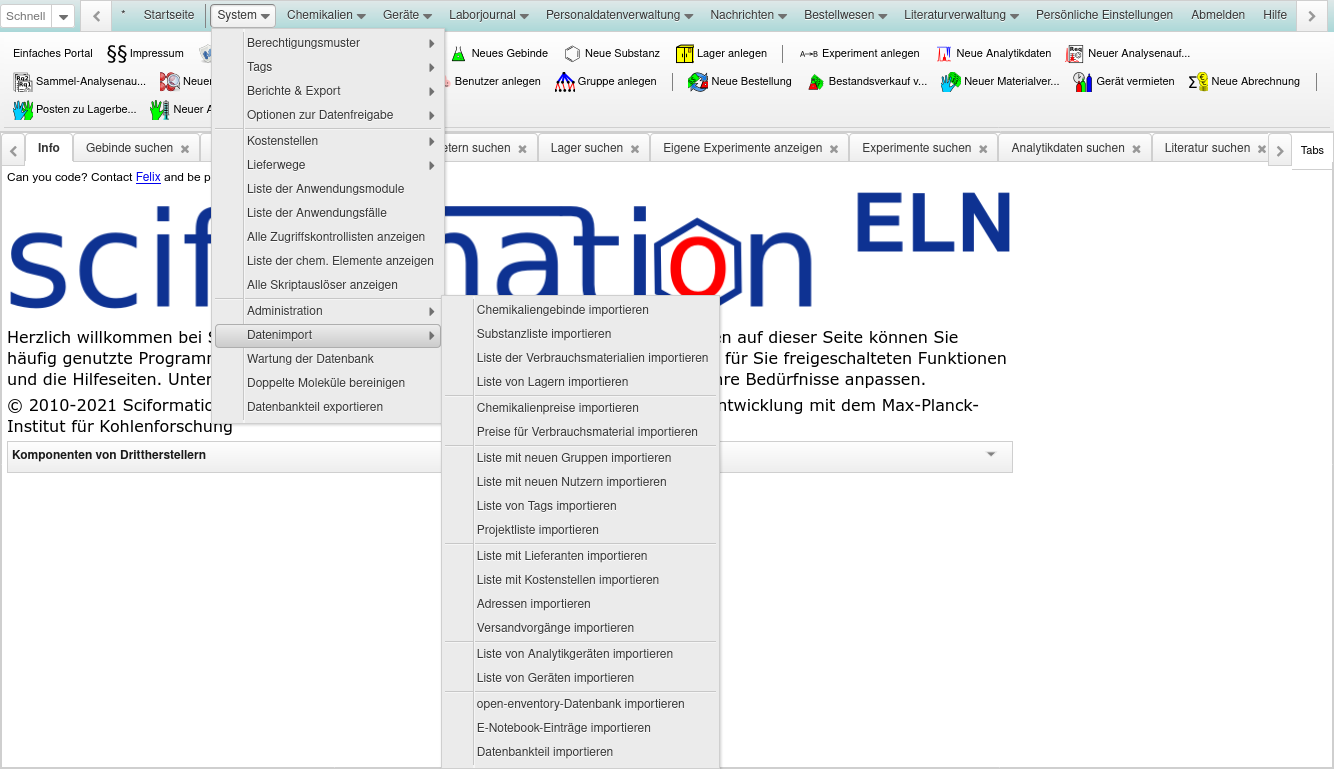This screenshot has width=1334, height=769.
Task: Switch to the Info tab
Action: pos(49,148)
